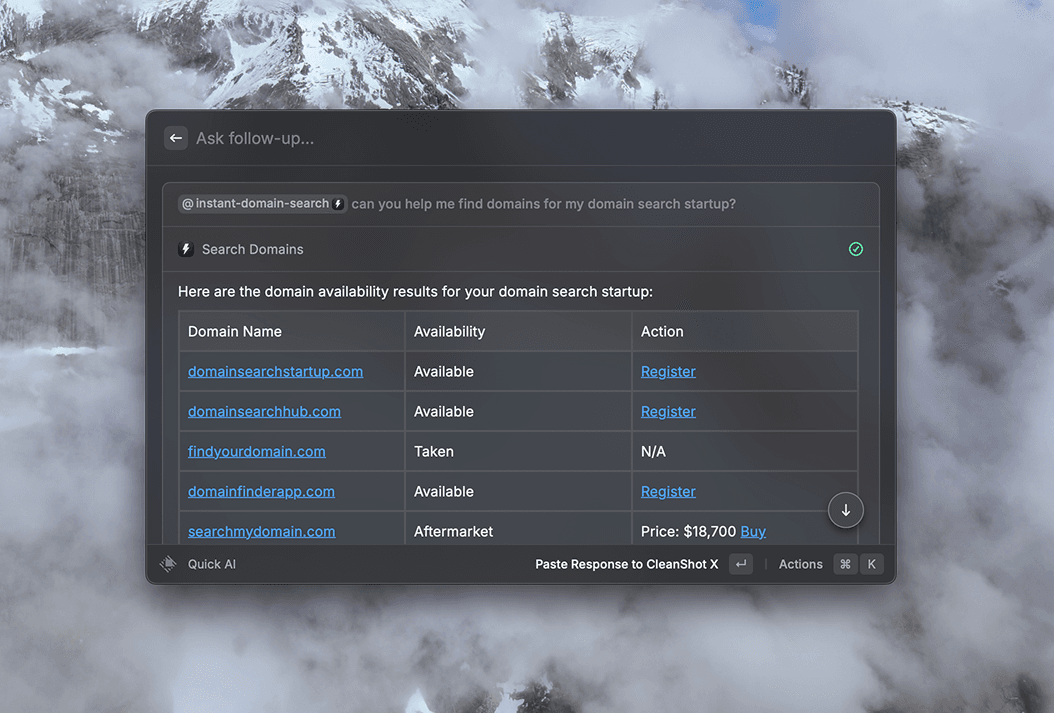
Task: Open the domainsearchstartup.com link
Action: coord(275,371)
